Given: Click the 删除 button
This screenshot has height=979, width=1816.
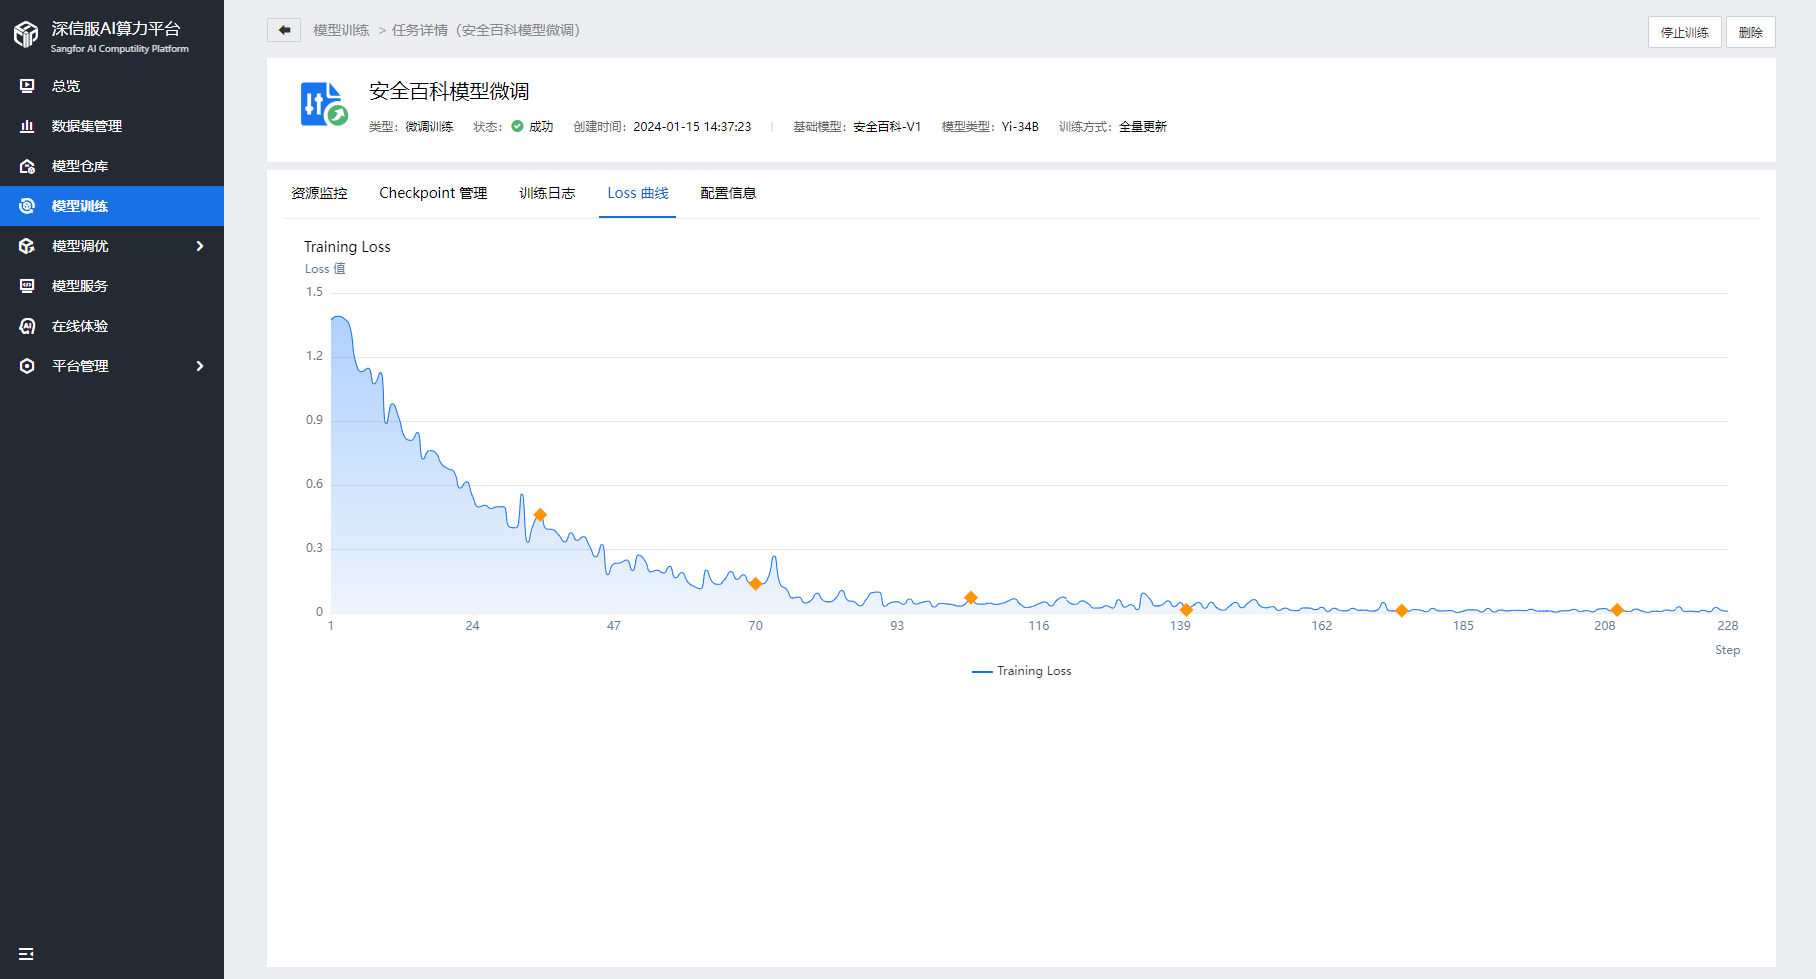Looking at the screenshot, I should pos(1750,32).
